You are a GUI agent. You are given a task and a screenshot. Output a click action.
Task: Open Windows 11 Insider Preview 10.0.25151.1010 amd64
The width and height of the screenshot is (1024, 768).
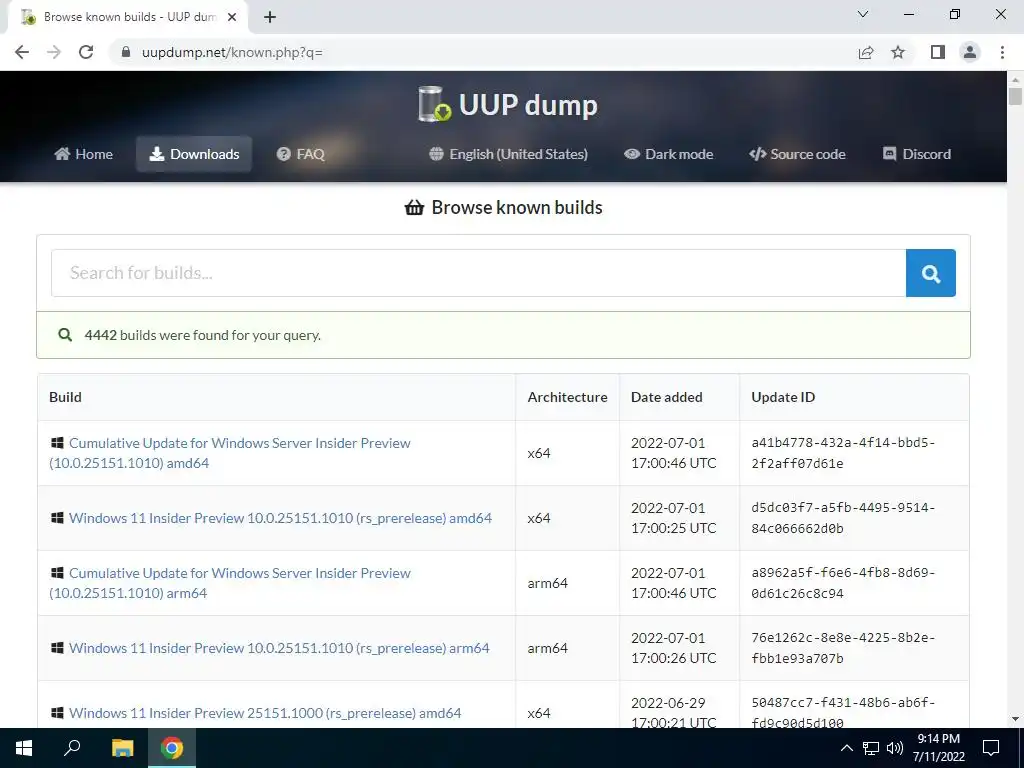[280, 518]
